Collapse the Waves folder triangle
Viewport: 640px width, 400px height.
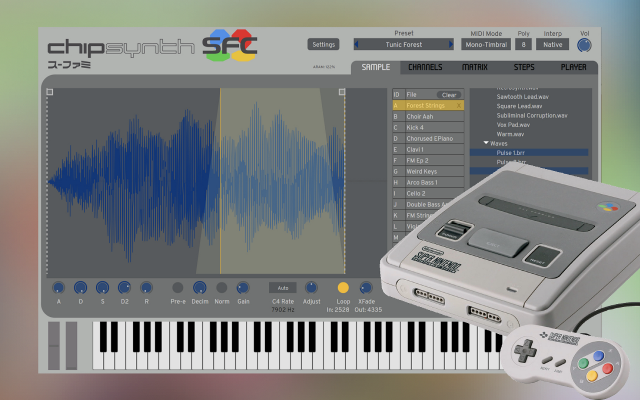486,143
